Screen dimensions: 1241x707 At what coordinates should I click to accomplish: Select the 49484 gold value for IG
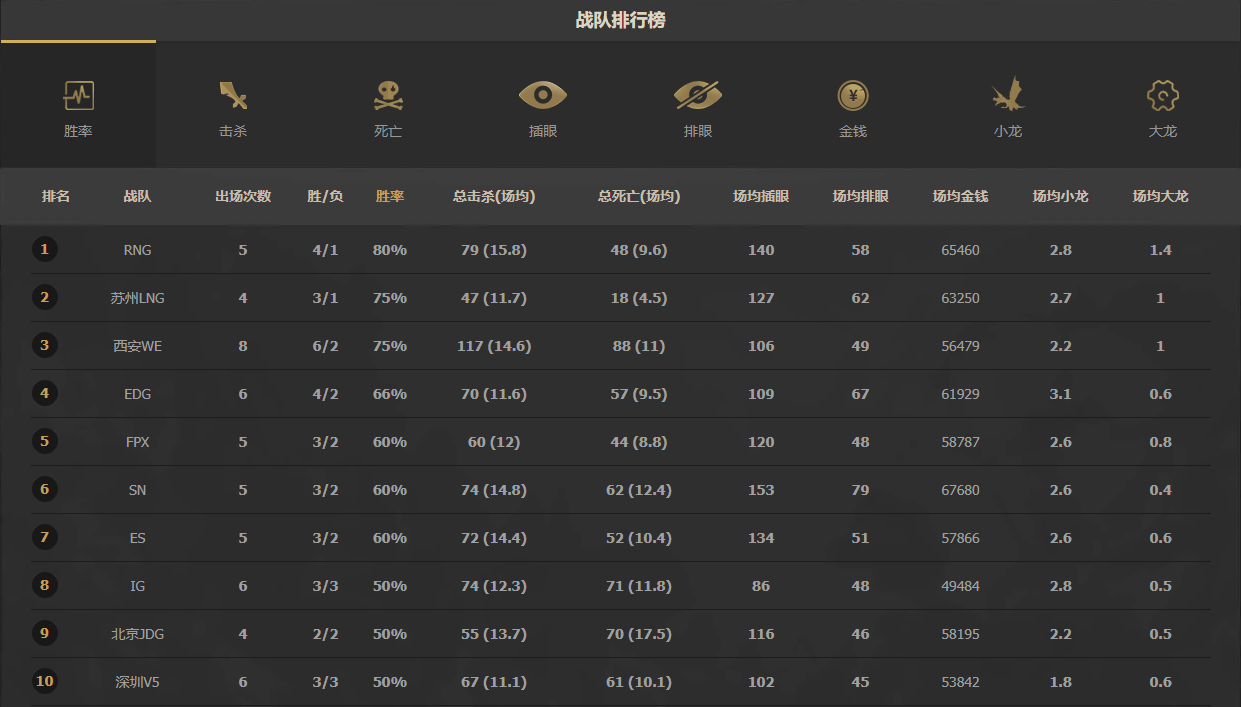[x=961, y=586]
